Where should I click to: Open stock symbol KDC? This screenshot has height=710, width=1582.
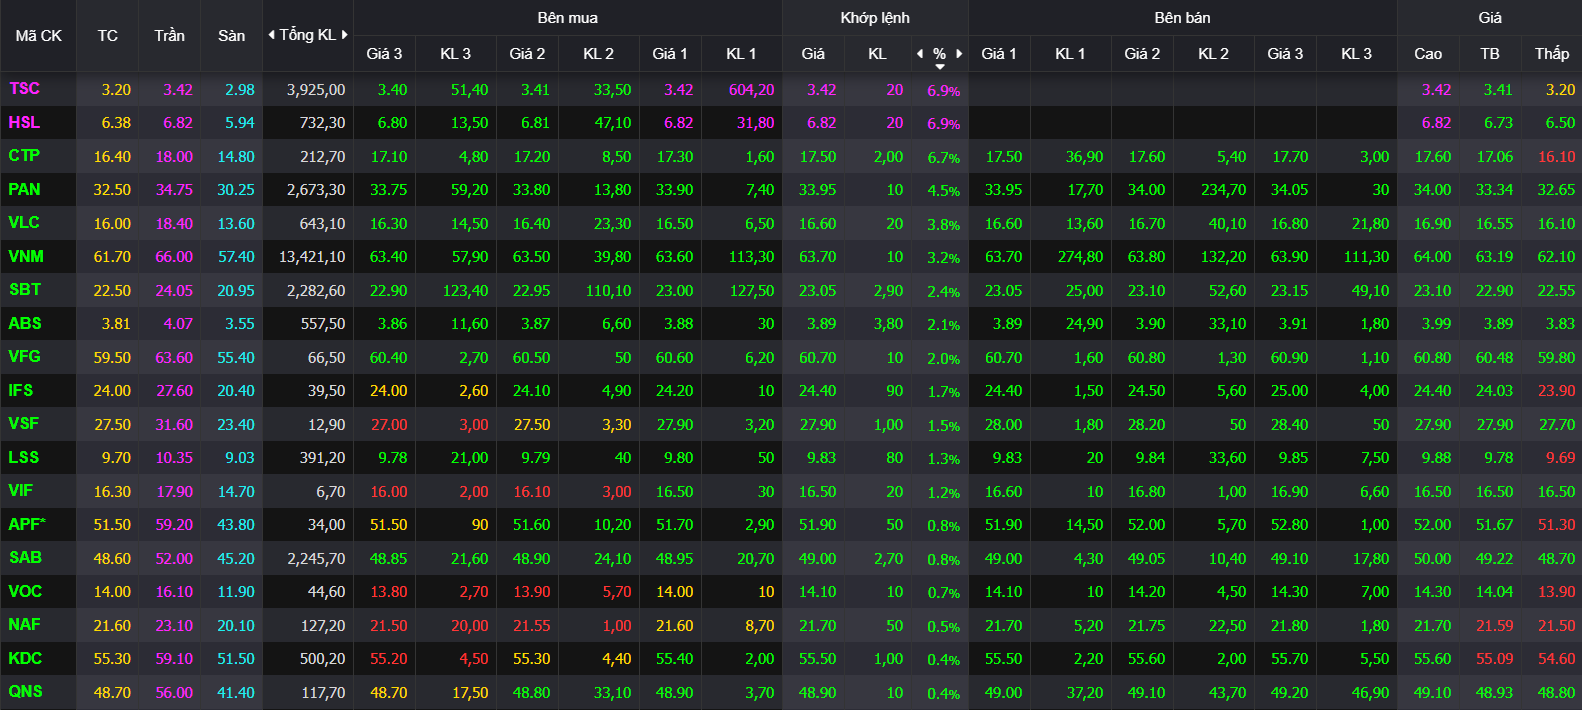[x=25, y=658]
